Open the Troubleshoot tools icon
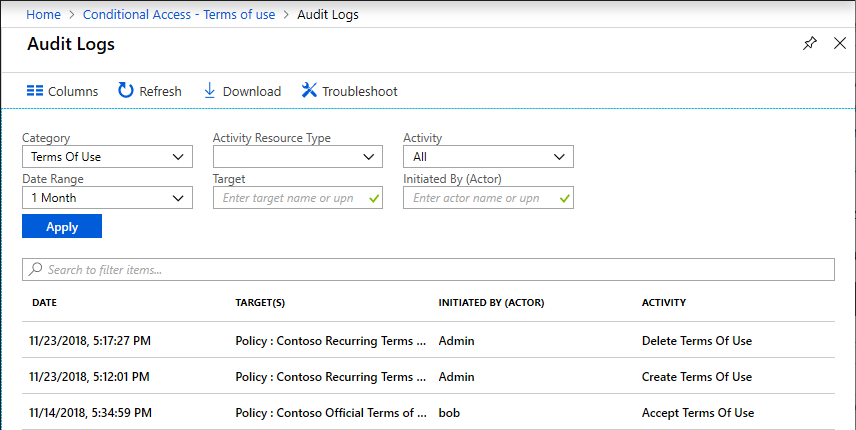Image resolution: width=856 pixels, height=430 pixels. (x=309, y=91)
